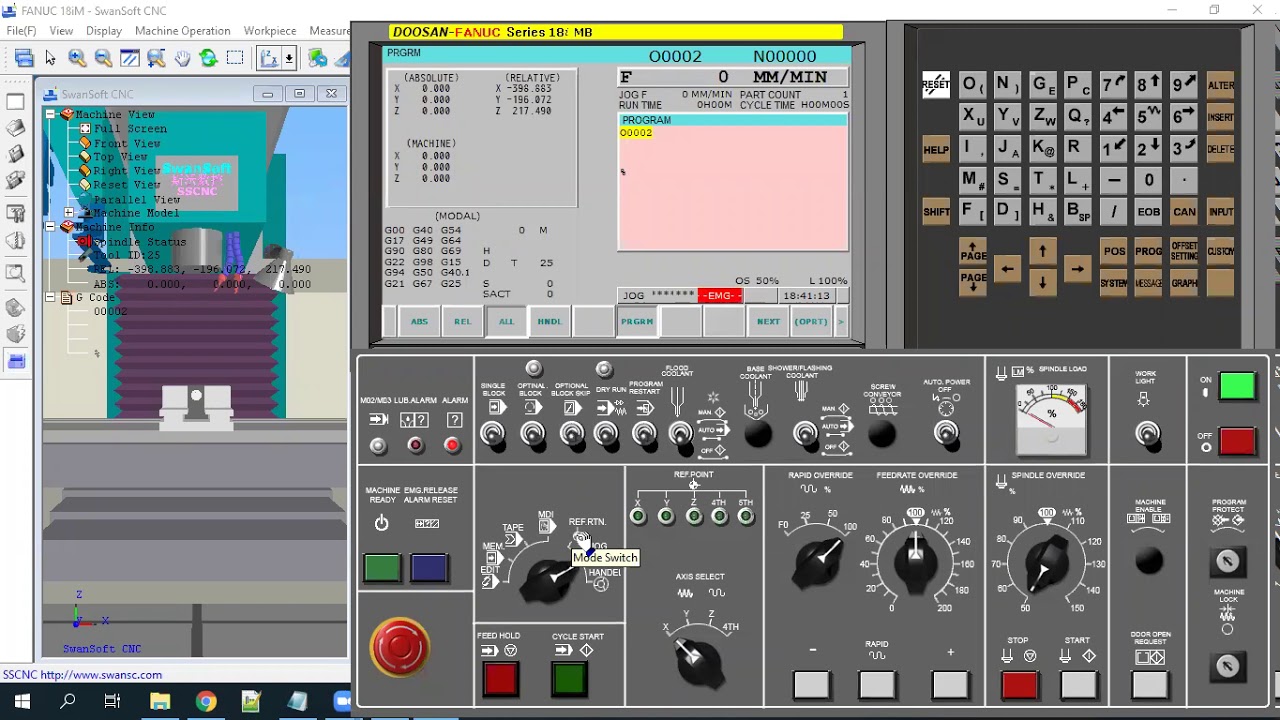Open the View menu

pos(61,31)
